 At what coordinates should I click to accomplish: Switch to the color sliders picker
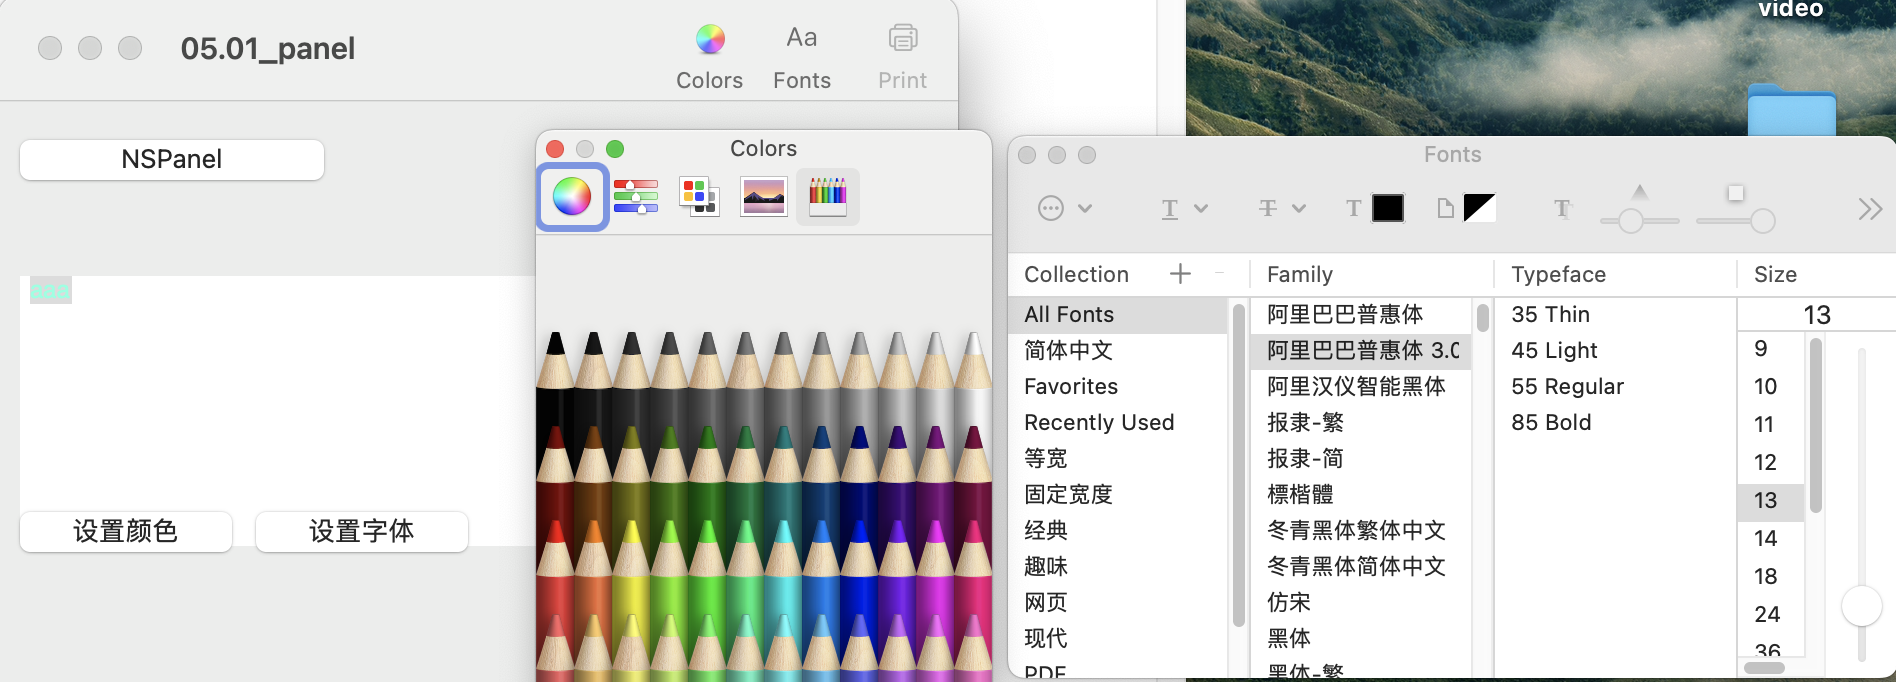tap(636, 197)
